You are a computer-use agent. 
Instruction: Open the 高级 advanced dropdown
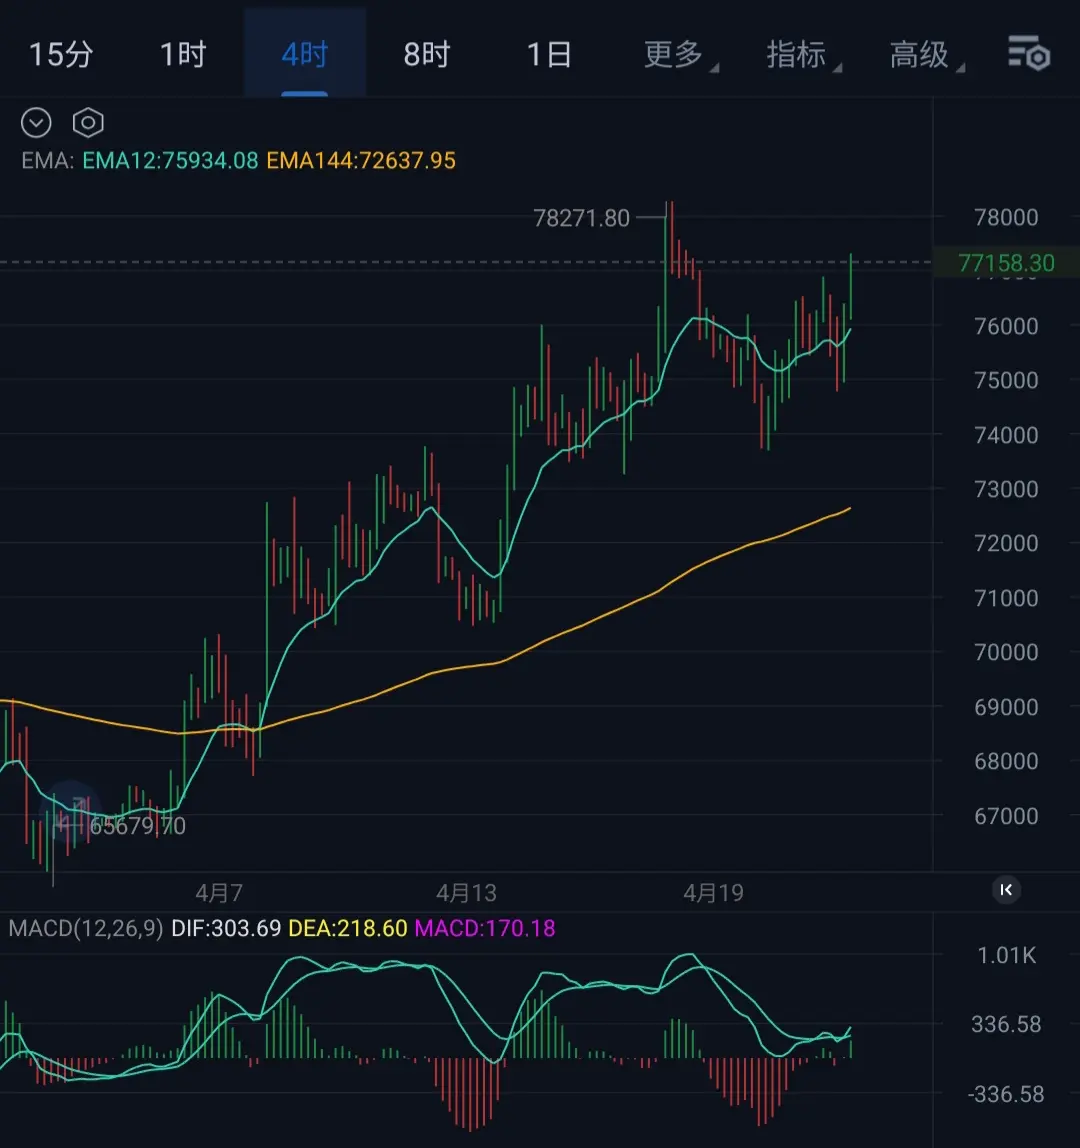point(926,55)
